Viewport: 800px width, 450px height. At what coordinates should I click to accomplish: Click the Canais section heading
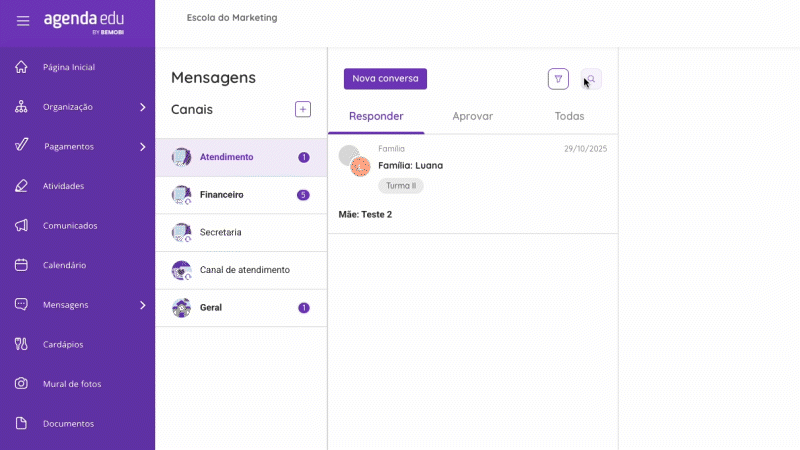pos(192,109)
